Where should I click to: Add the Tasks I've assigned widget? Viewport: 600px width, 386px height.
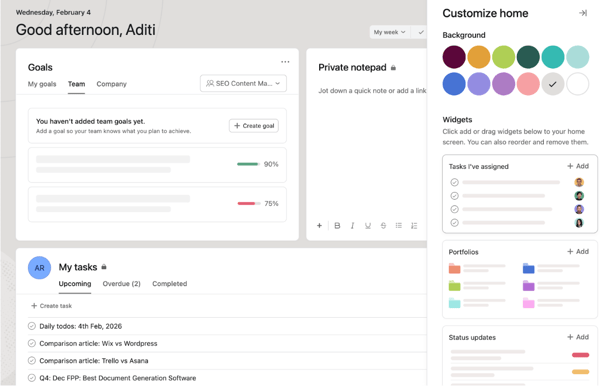pos(578,166)
